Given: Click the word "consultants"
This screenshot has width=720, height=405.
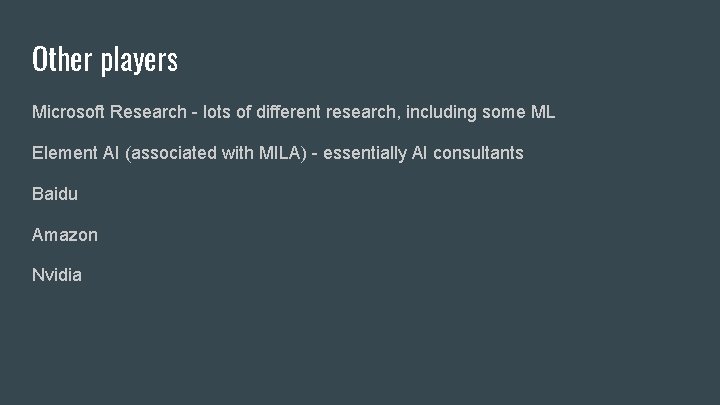Looking at the screenshot, I should coord(478,154).
